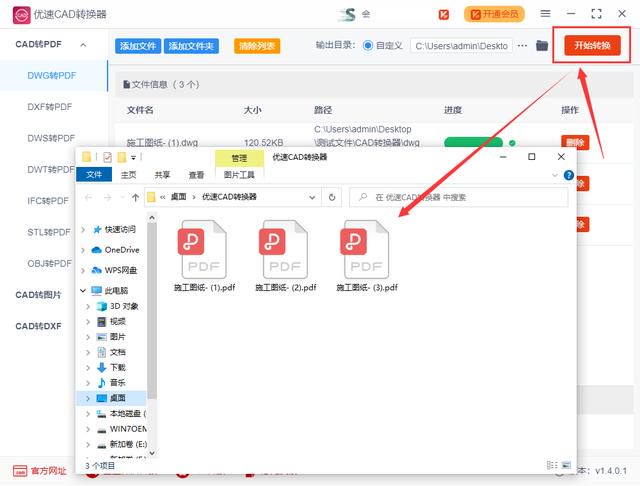Open the 查看 tab in Explorer ribbon
Image resolution: width=640 pixels, height=486 pixels.
(196, 175)
